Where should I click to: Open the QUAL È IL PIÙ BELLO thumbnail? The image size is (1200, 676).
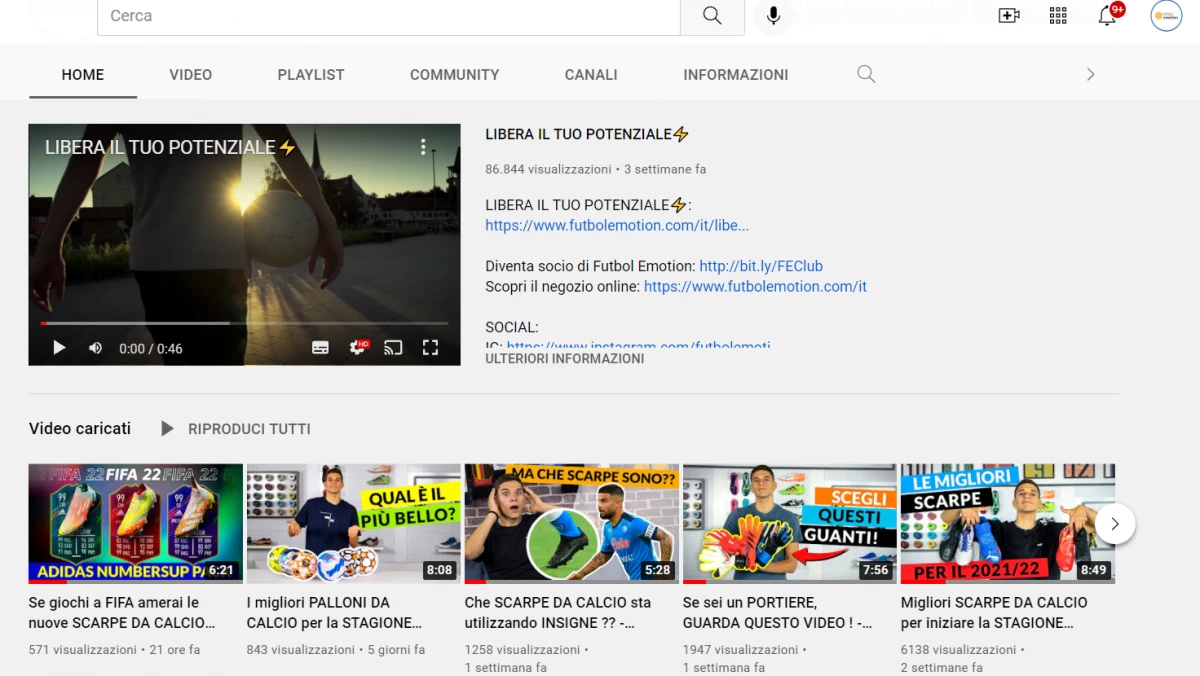coord(354,523)
